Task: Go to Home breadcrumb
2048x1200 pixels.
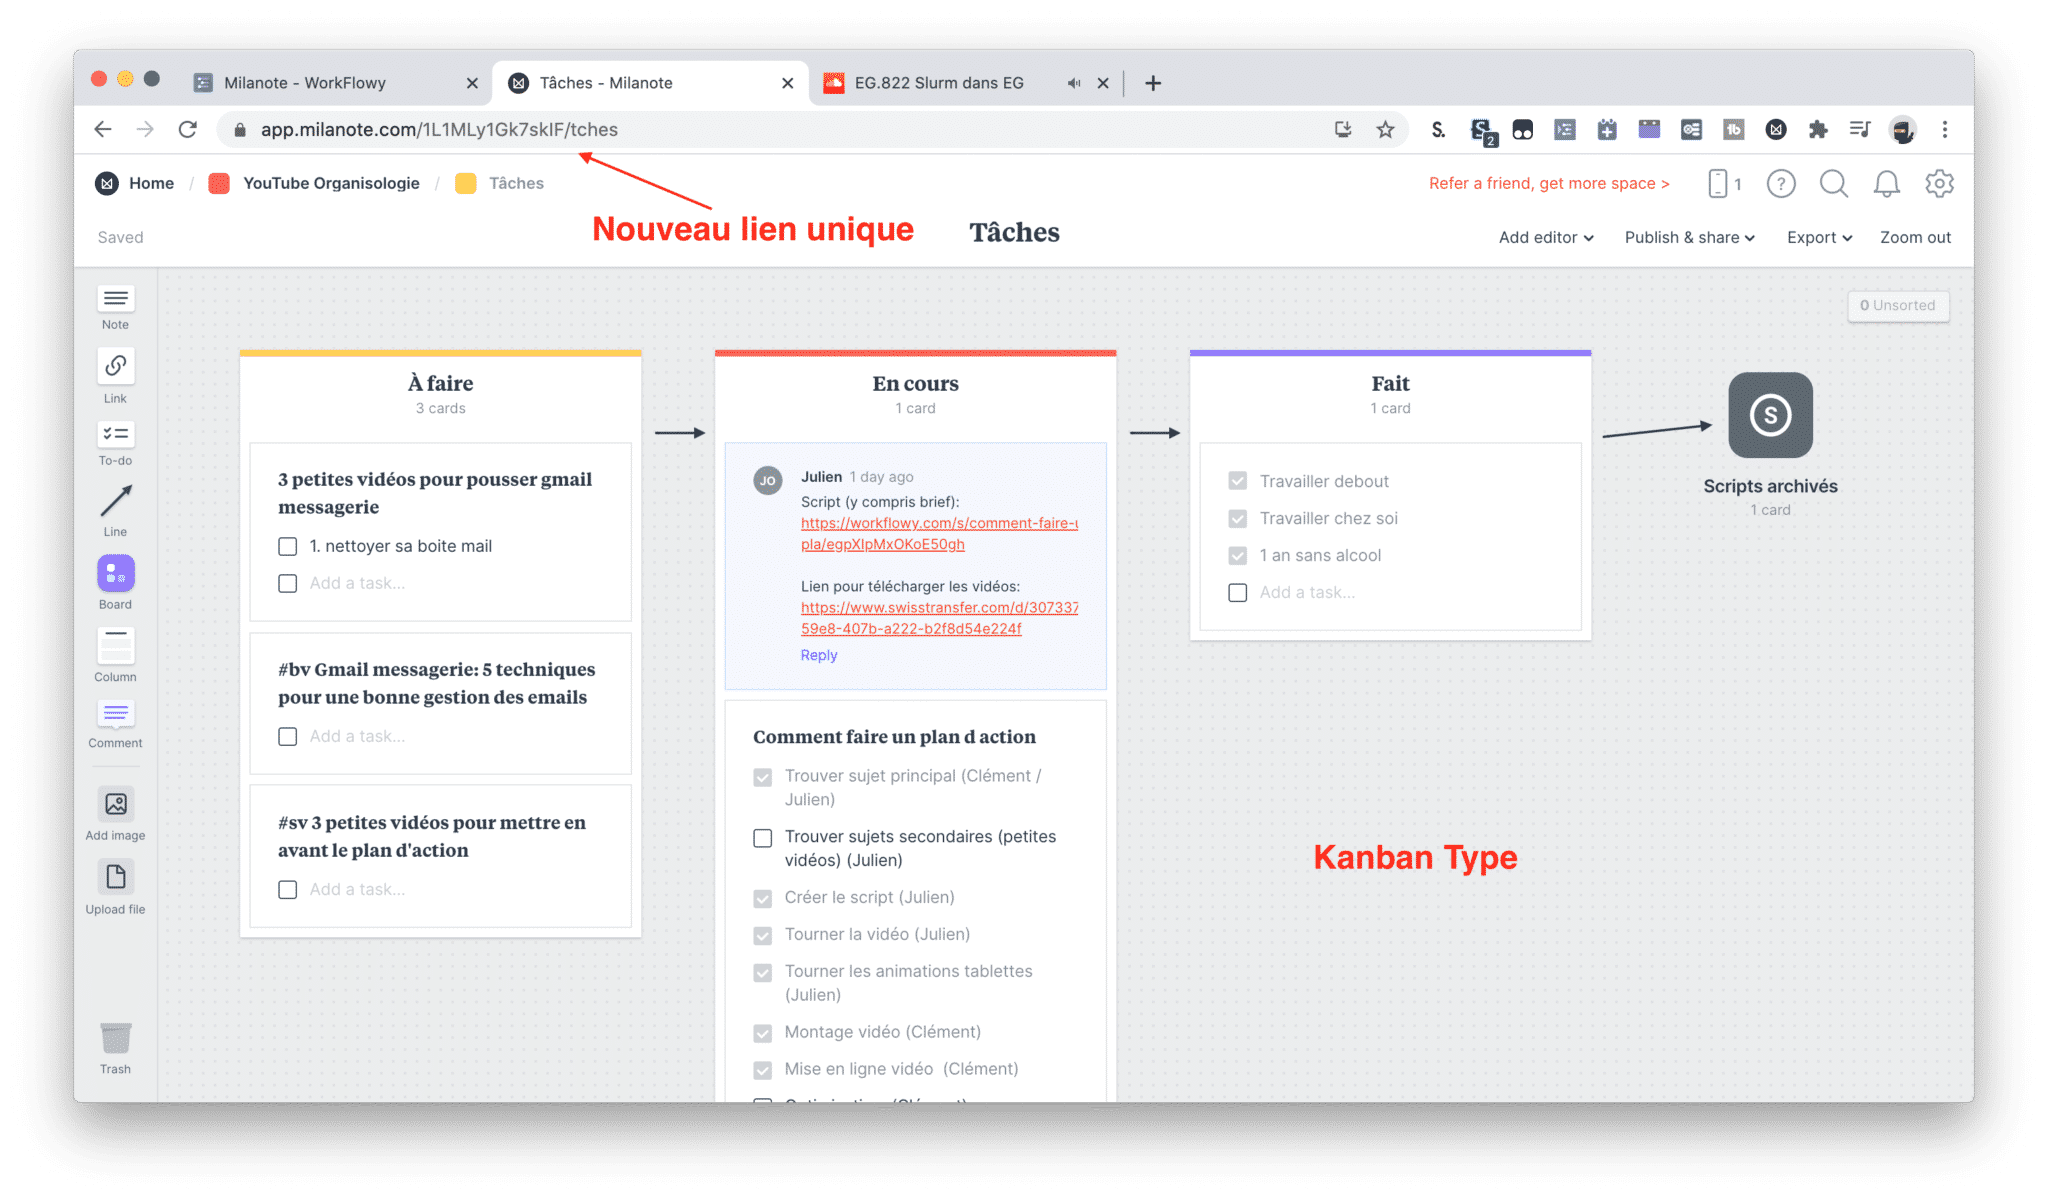Action: click(x=151, y=183)
